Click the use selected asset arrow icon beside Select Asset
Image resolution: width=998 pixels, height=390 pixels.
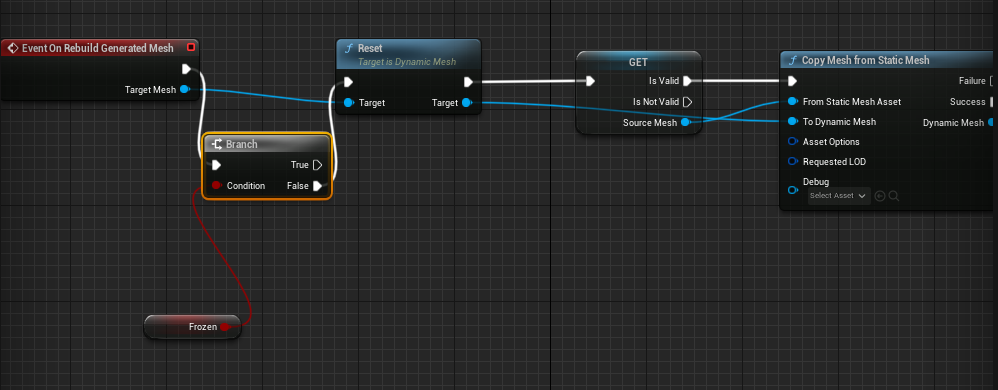[x=880, y=196]
